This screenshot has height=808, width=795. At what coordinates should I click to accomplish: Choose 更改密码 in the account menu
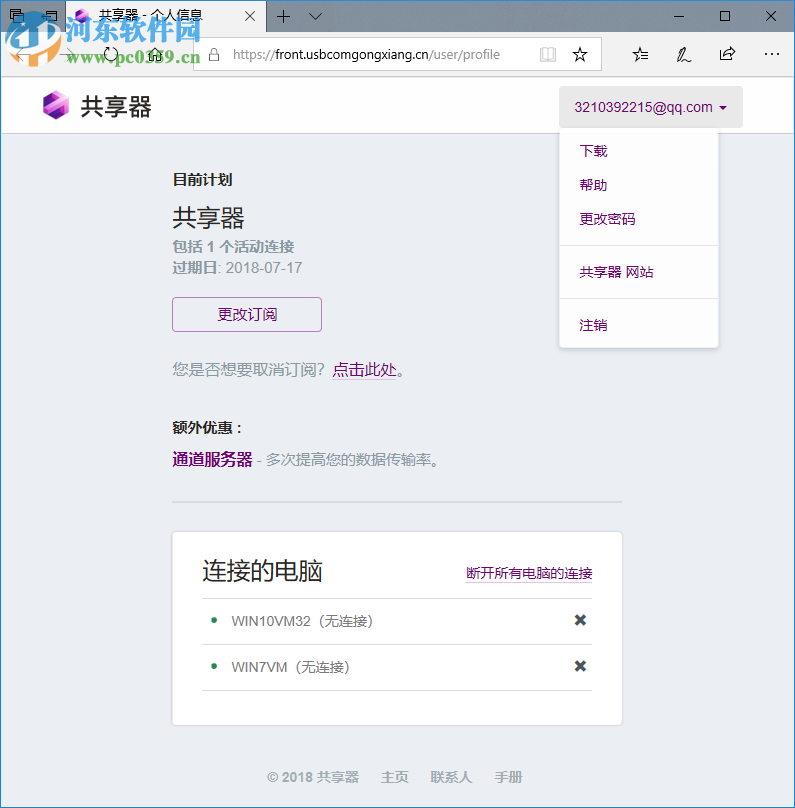click(607, 219)
